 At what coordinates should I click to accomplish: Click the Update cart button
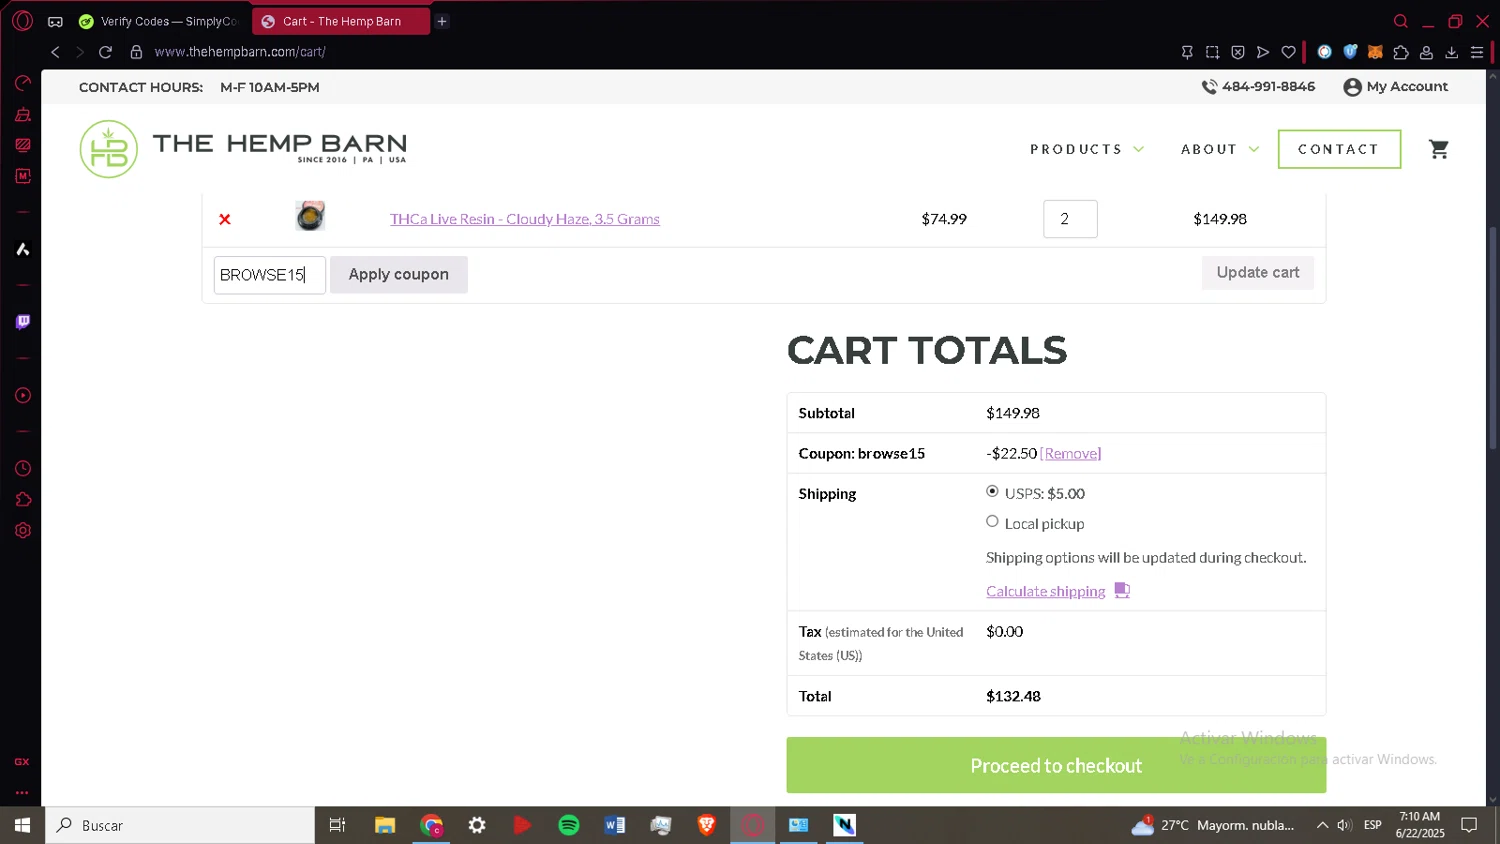coord(1258,272)
